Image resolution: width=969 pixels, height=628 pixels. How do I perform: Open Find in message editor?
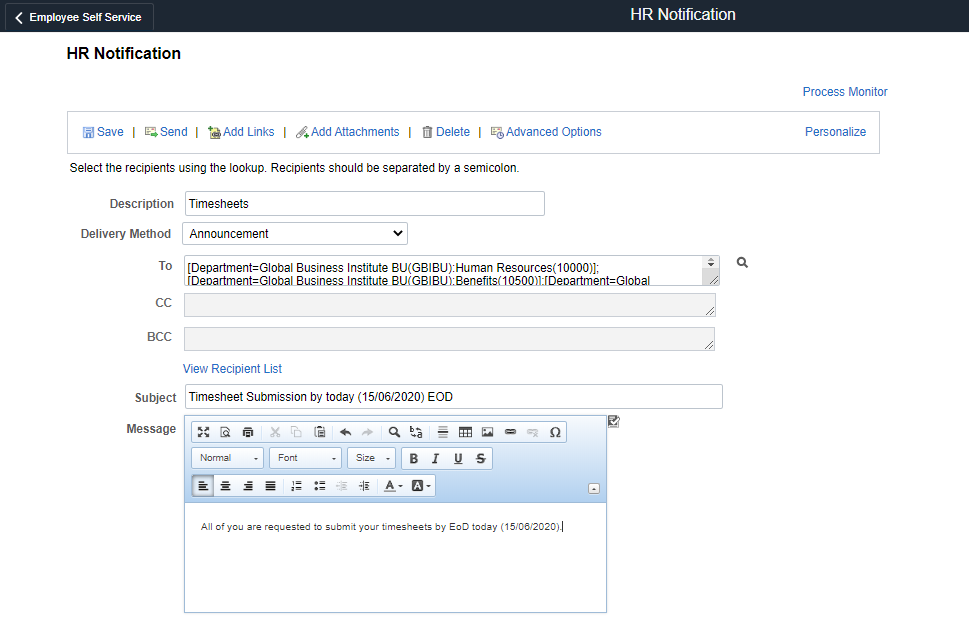click(394, 432)
